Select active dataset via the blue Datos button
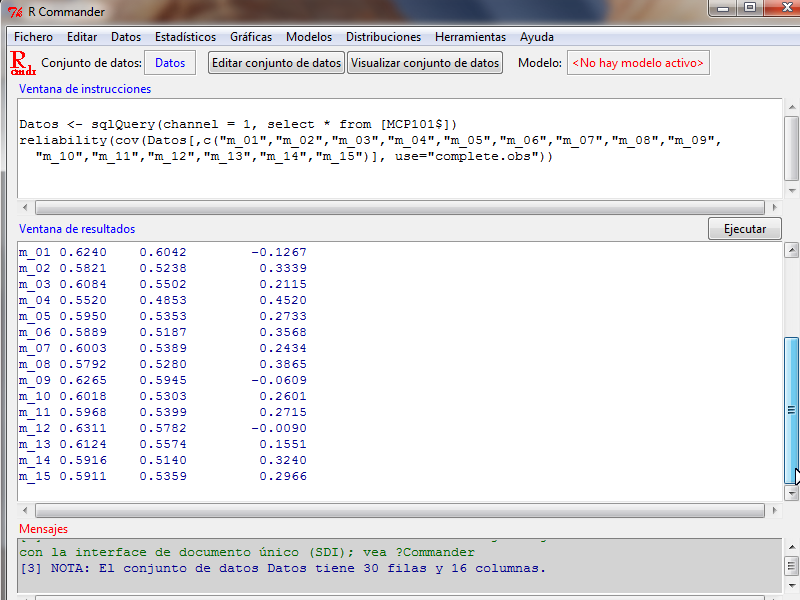This screenshot has width=800, height=600. (x=170, y=63)
